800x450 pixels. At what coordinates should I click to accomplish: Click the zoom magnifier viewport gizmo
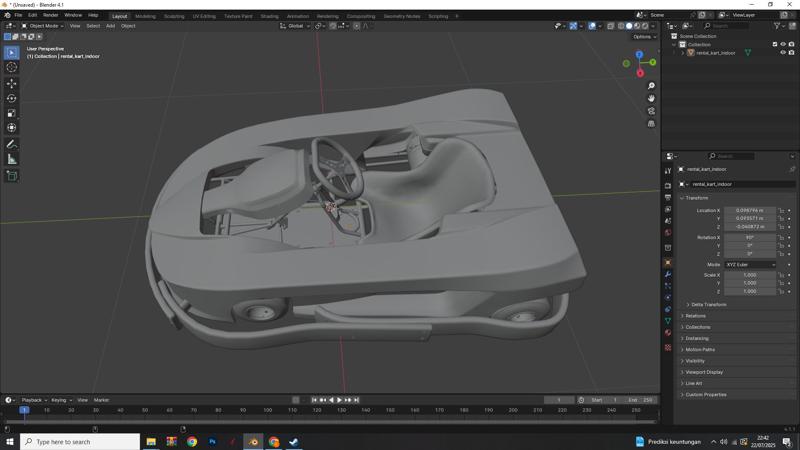[651, 86]
